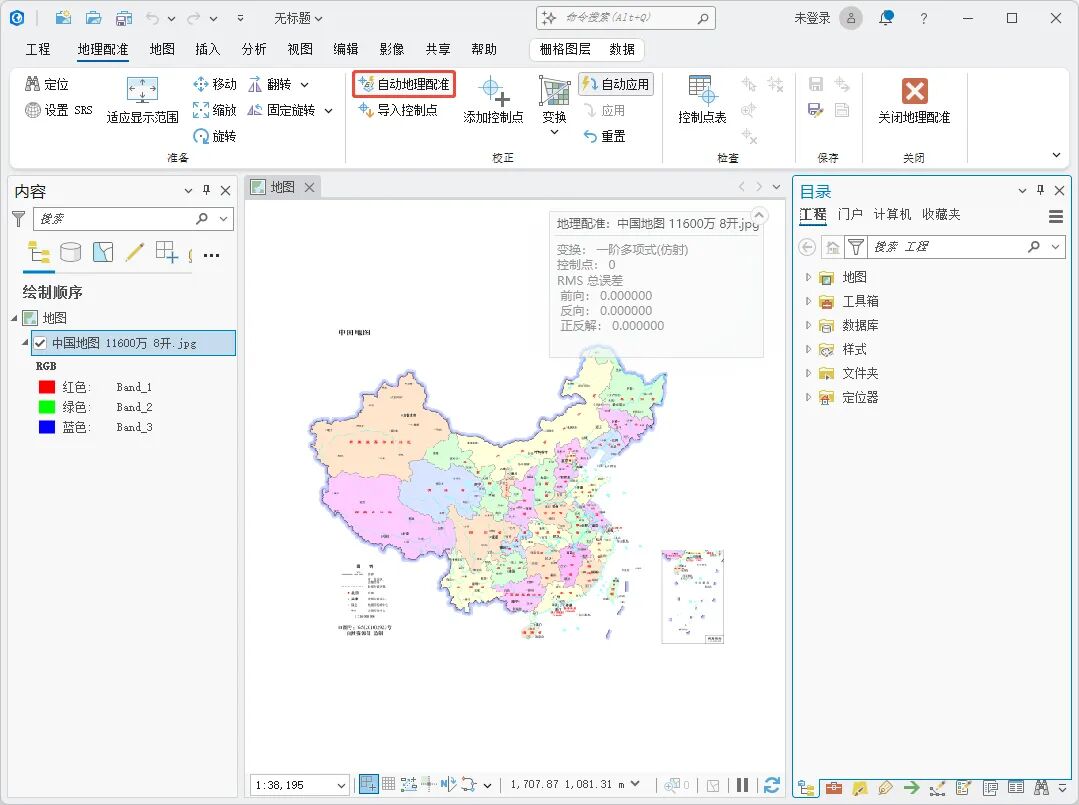Select the Scale (缩放) tool
The height and width of the screenshot is (805, 1079).
click(215, 110)
